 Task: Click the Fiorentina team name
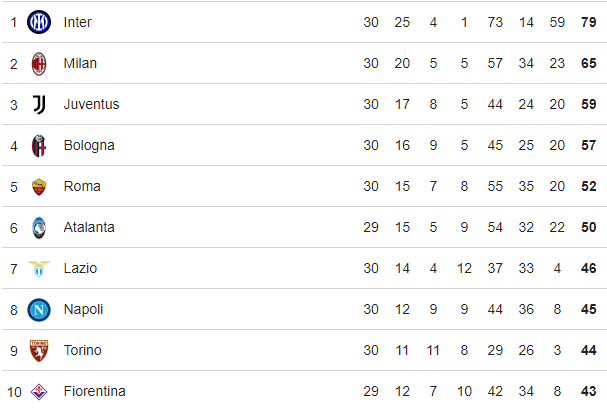click(94, 391)
